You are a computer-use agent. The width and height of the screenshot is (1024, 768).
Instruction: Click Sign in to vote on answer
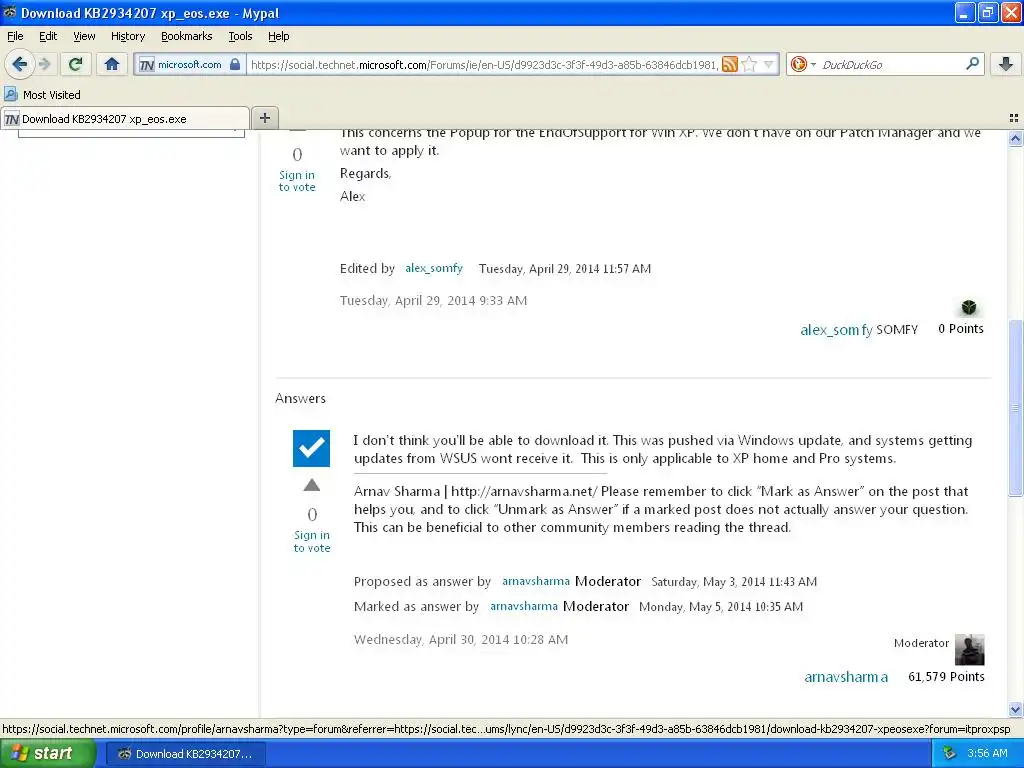pyautogui.click(x=312, y=541)
